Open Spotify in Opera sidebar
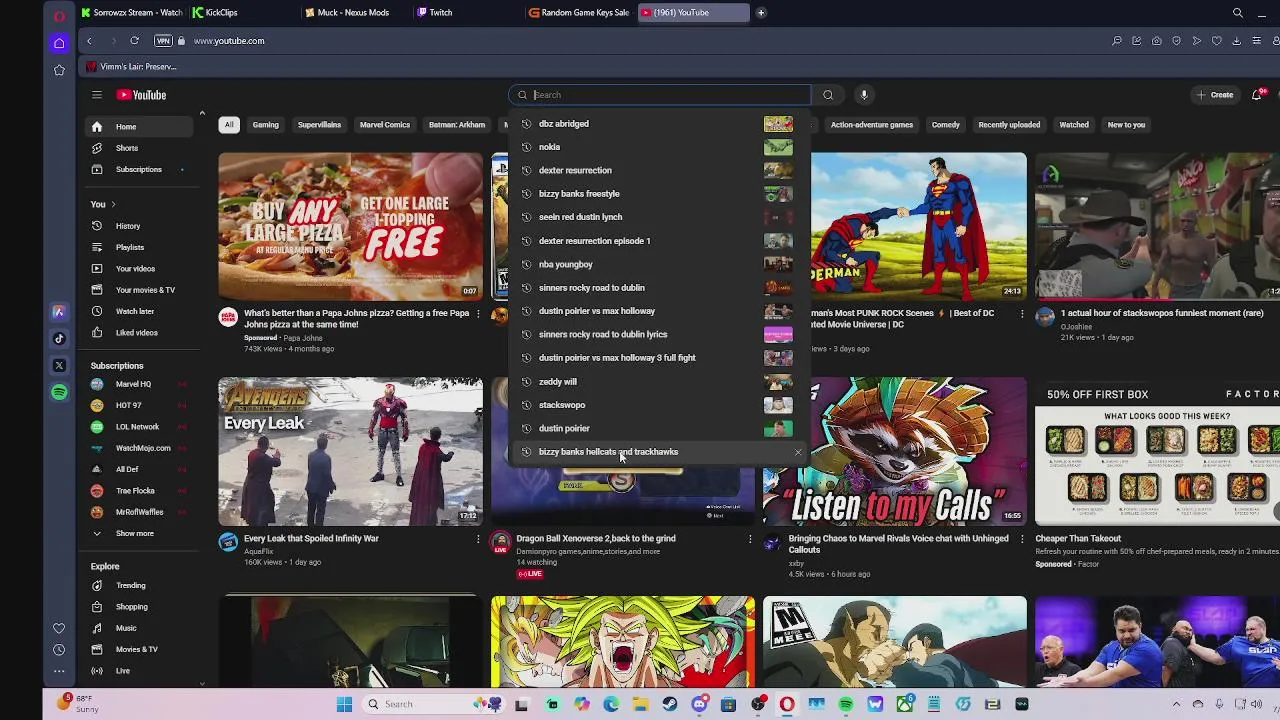 coord(59,392)
